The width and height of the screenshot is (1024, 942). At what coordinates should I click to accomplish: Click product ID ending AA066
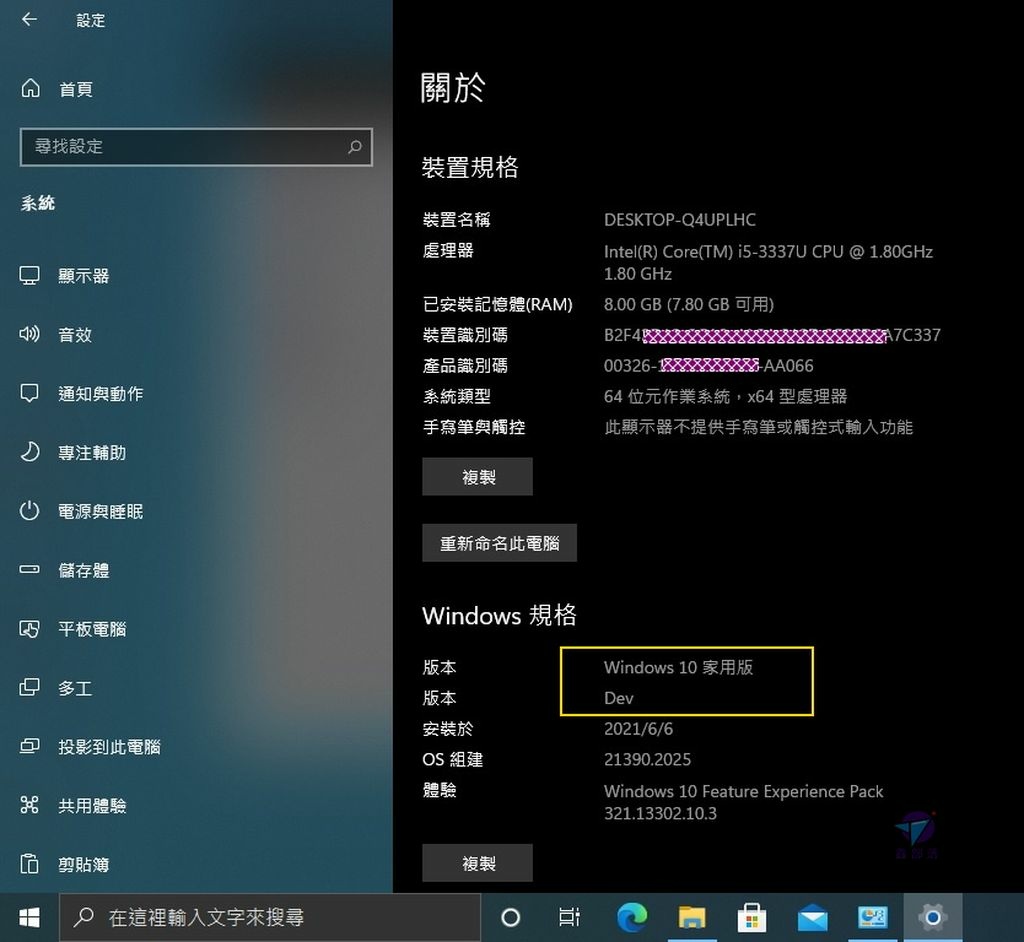[x=709, y=365]
